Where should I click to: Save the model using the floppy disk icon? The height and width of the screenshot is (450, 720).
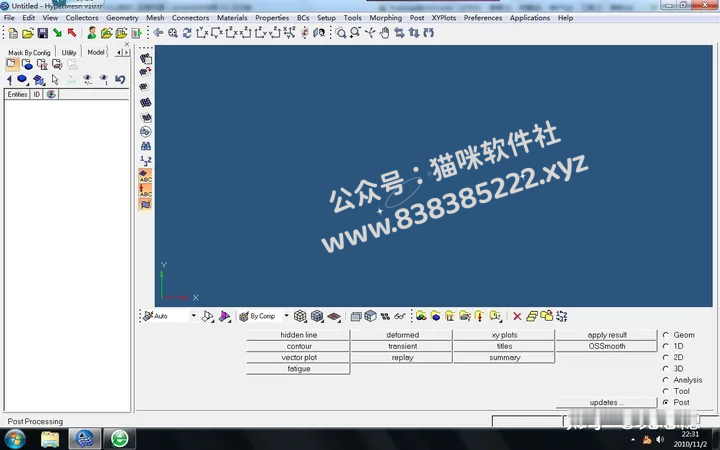pyautogui.click(x=42, y=33)
